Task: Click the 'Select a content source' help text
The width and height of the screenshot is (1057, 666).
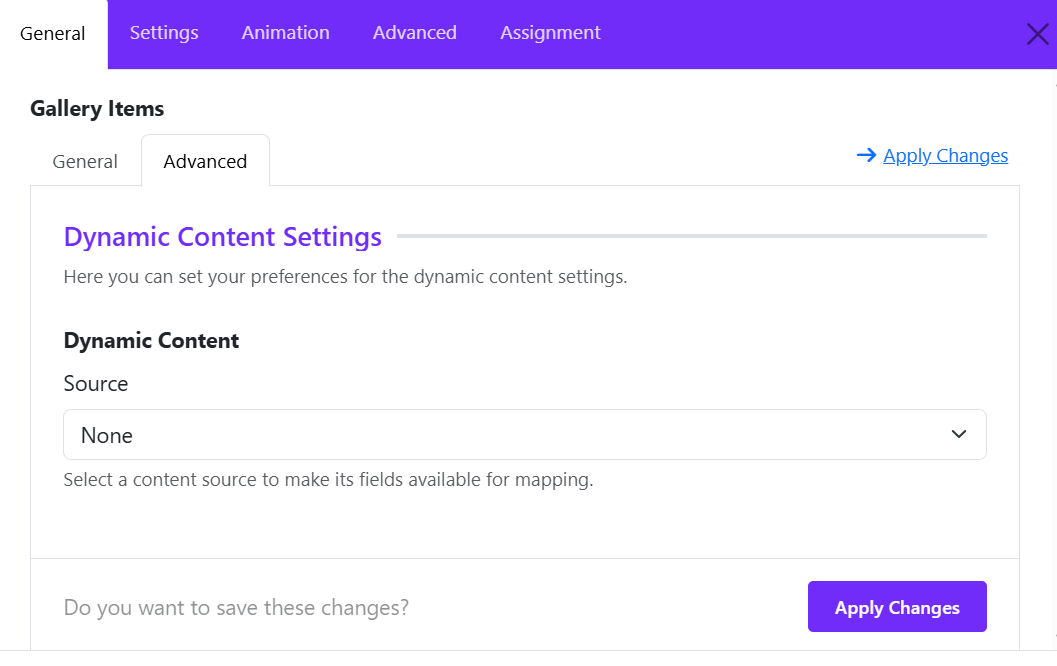Action: click(328, 480)
